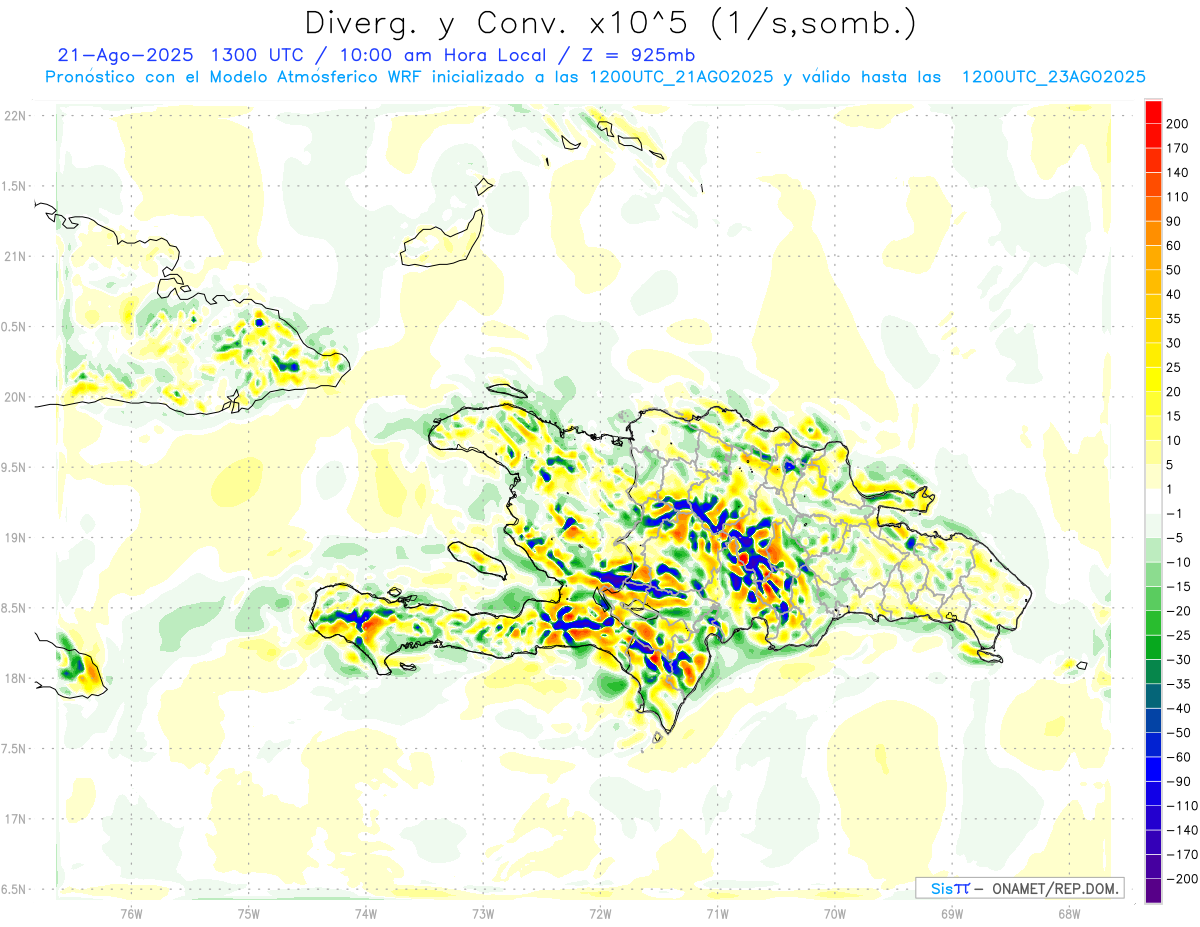1200x927 pixels.
Task: Click the colorbar value -110
Action: coord(1181,806)
